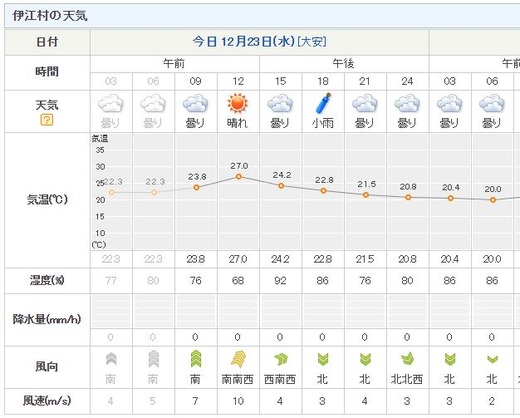520x418 pixels.
Task: Click the 湿度(%) row label
Action: (47, 281)
